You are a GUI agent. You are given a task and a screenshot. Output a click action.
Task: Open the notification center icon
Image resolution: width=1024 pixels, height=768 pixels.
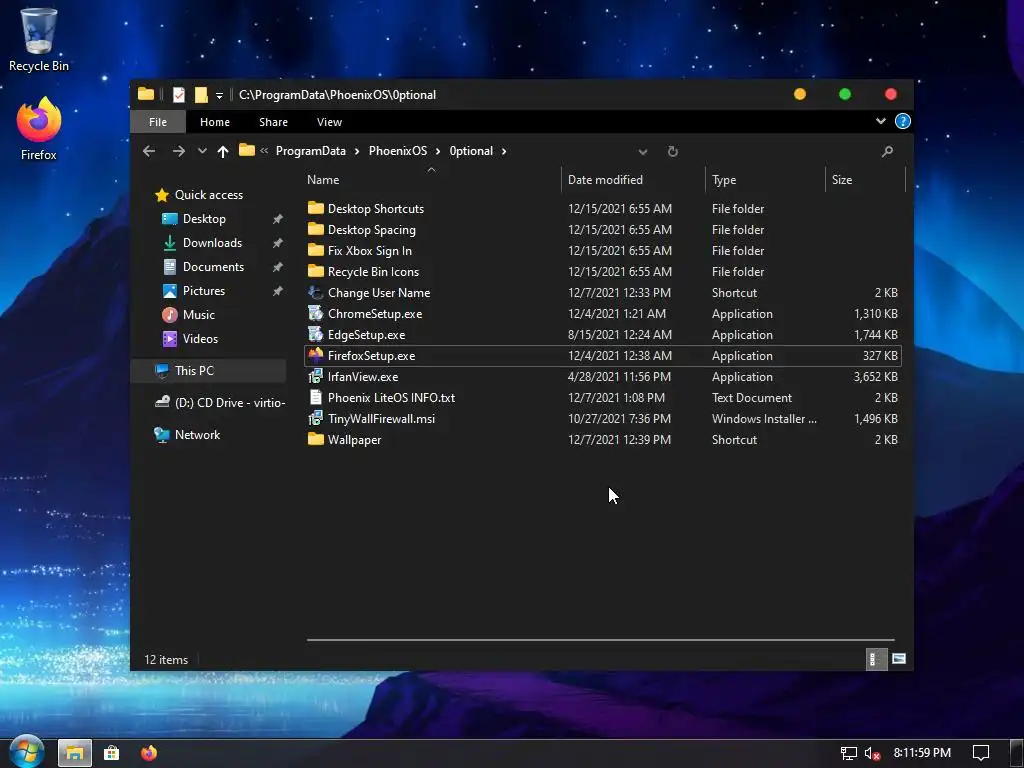click(981, 753)
